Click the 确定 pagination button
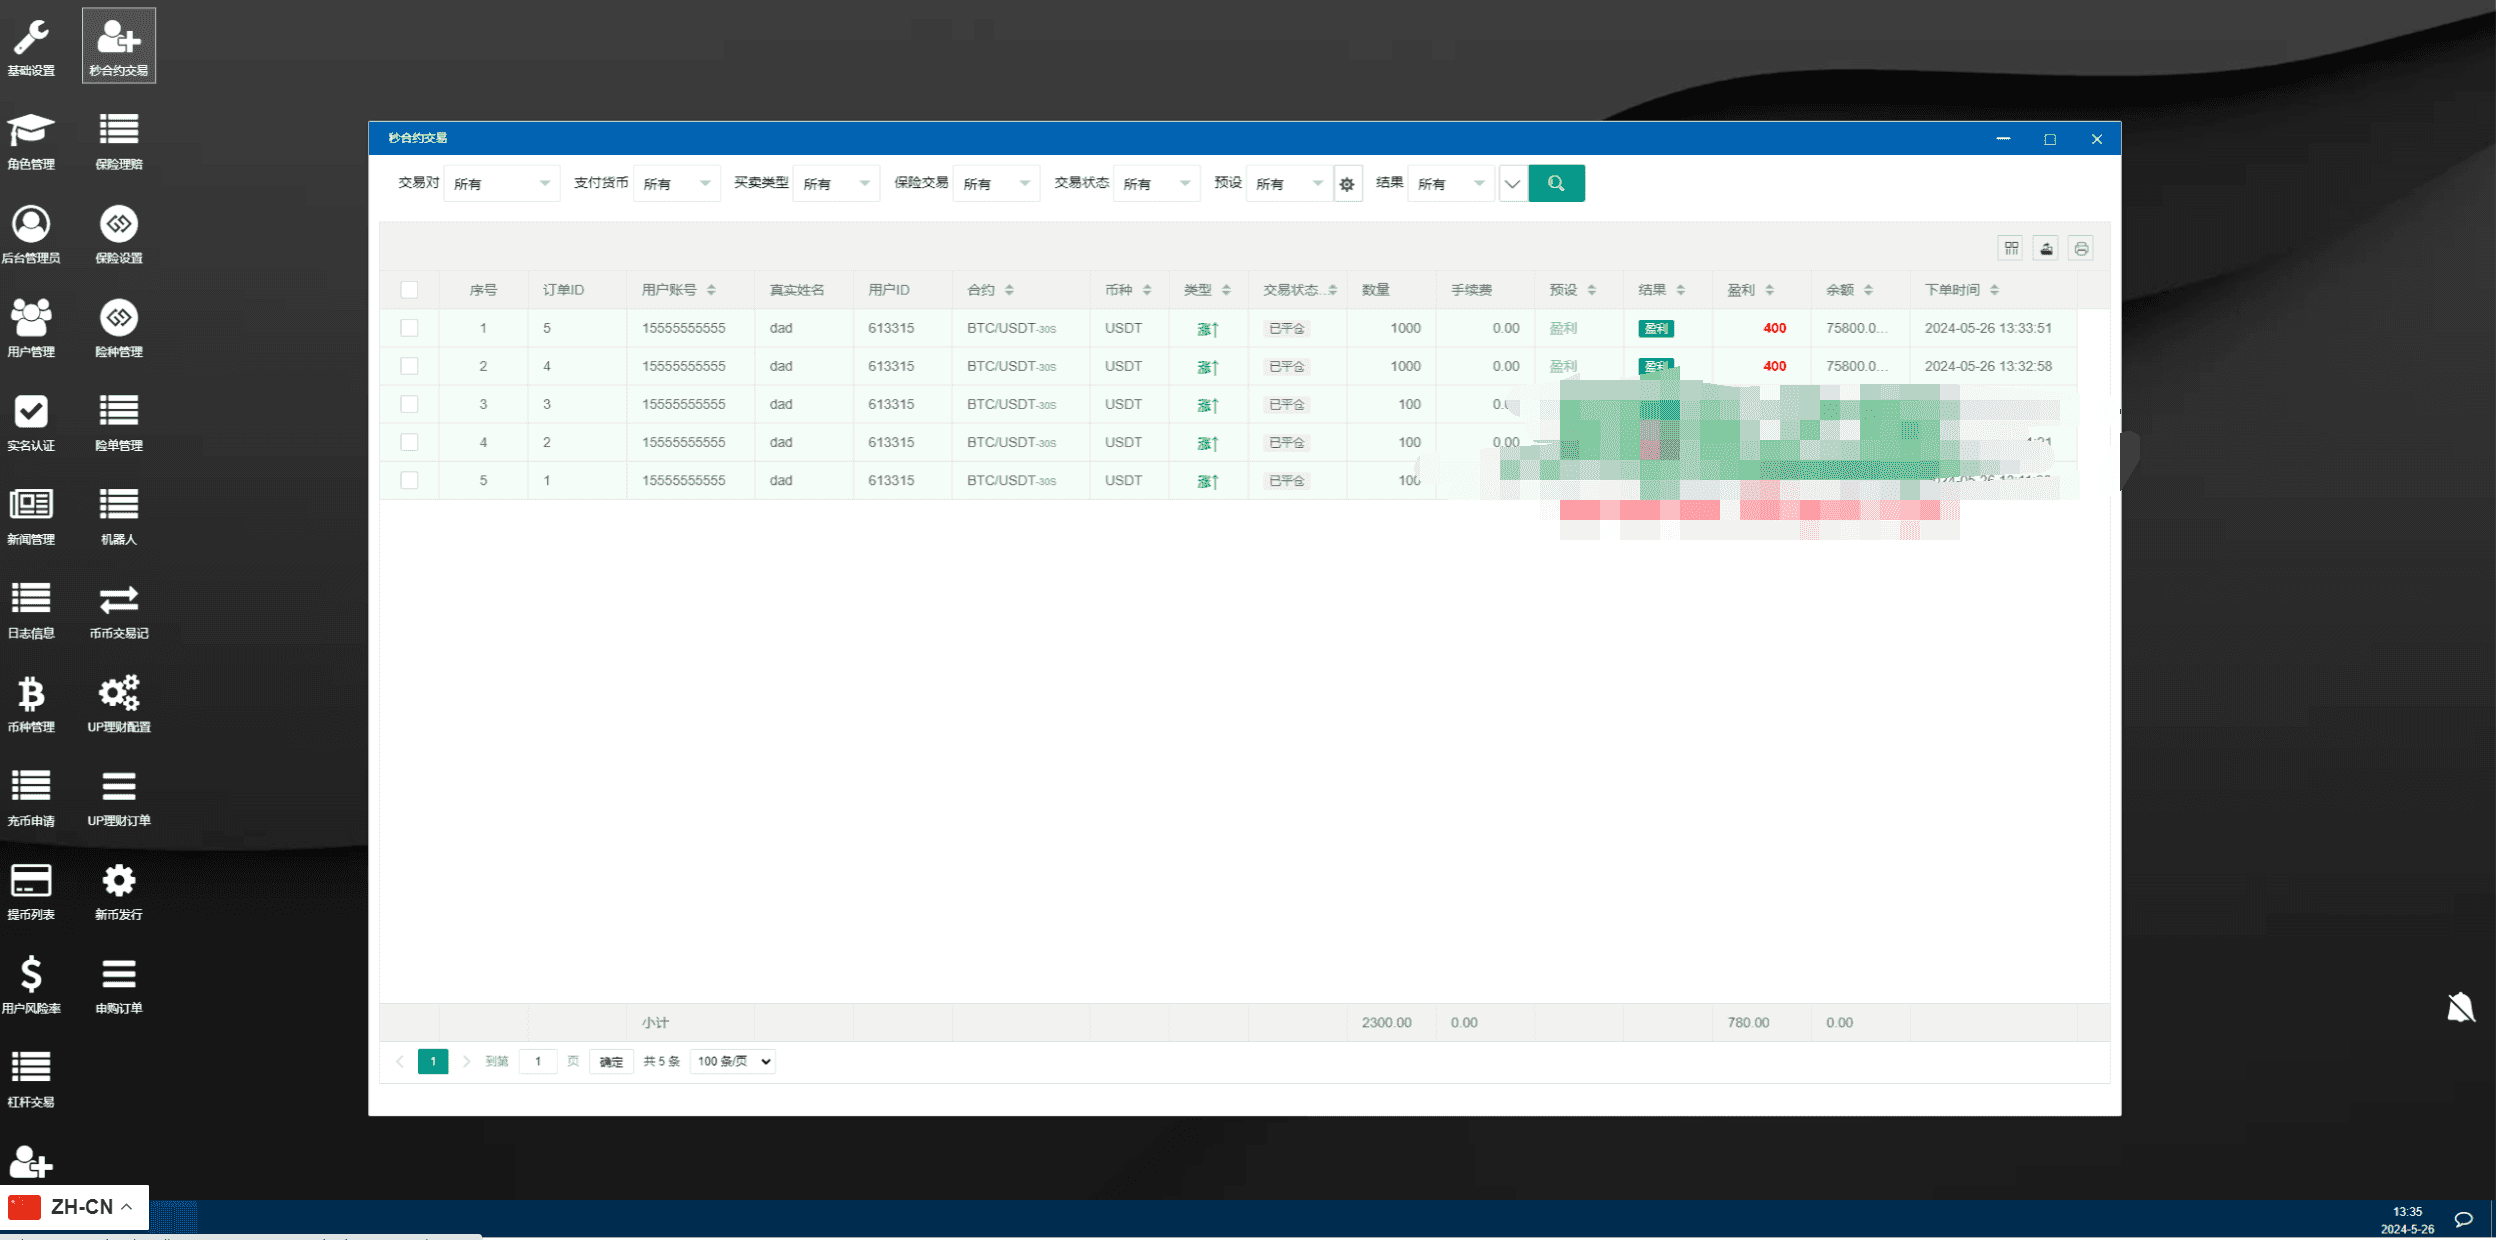This screenshot has width=2498, height=1240. click(x=611, y=1062)
